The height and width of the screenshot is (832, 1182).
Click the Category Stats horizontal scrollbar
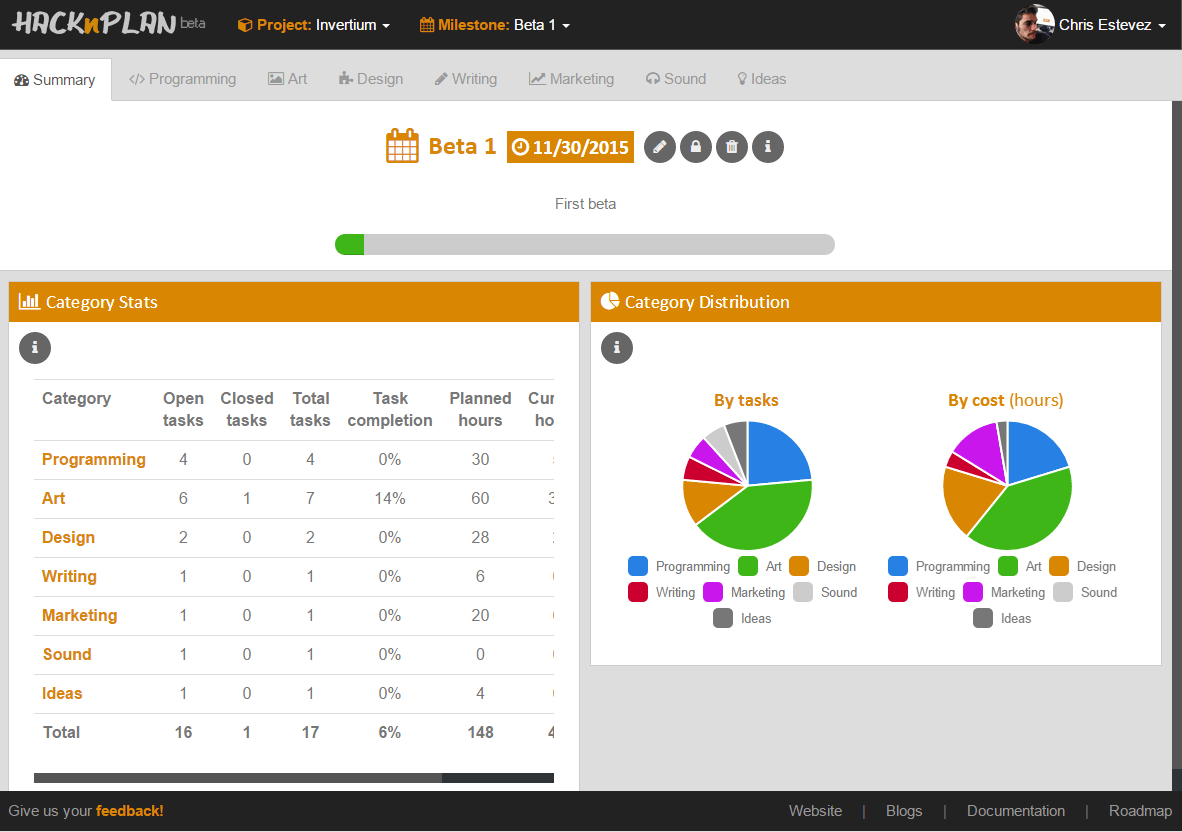238,778
